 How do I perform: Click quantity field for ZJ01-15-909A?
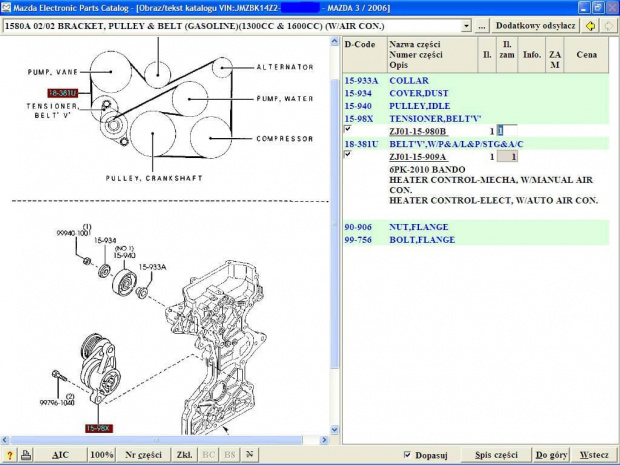tap(507, 157)
